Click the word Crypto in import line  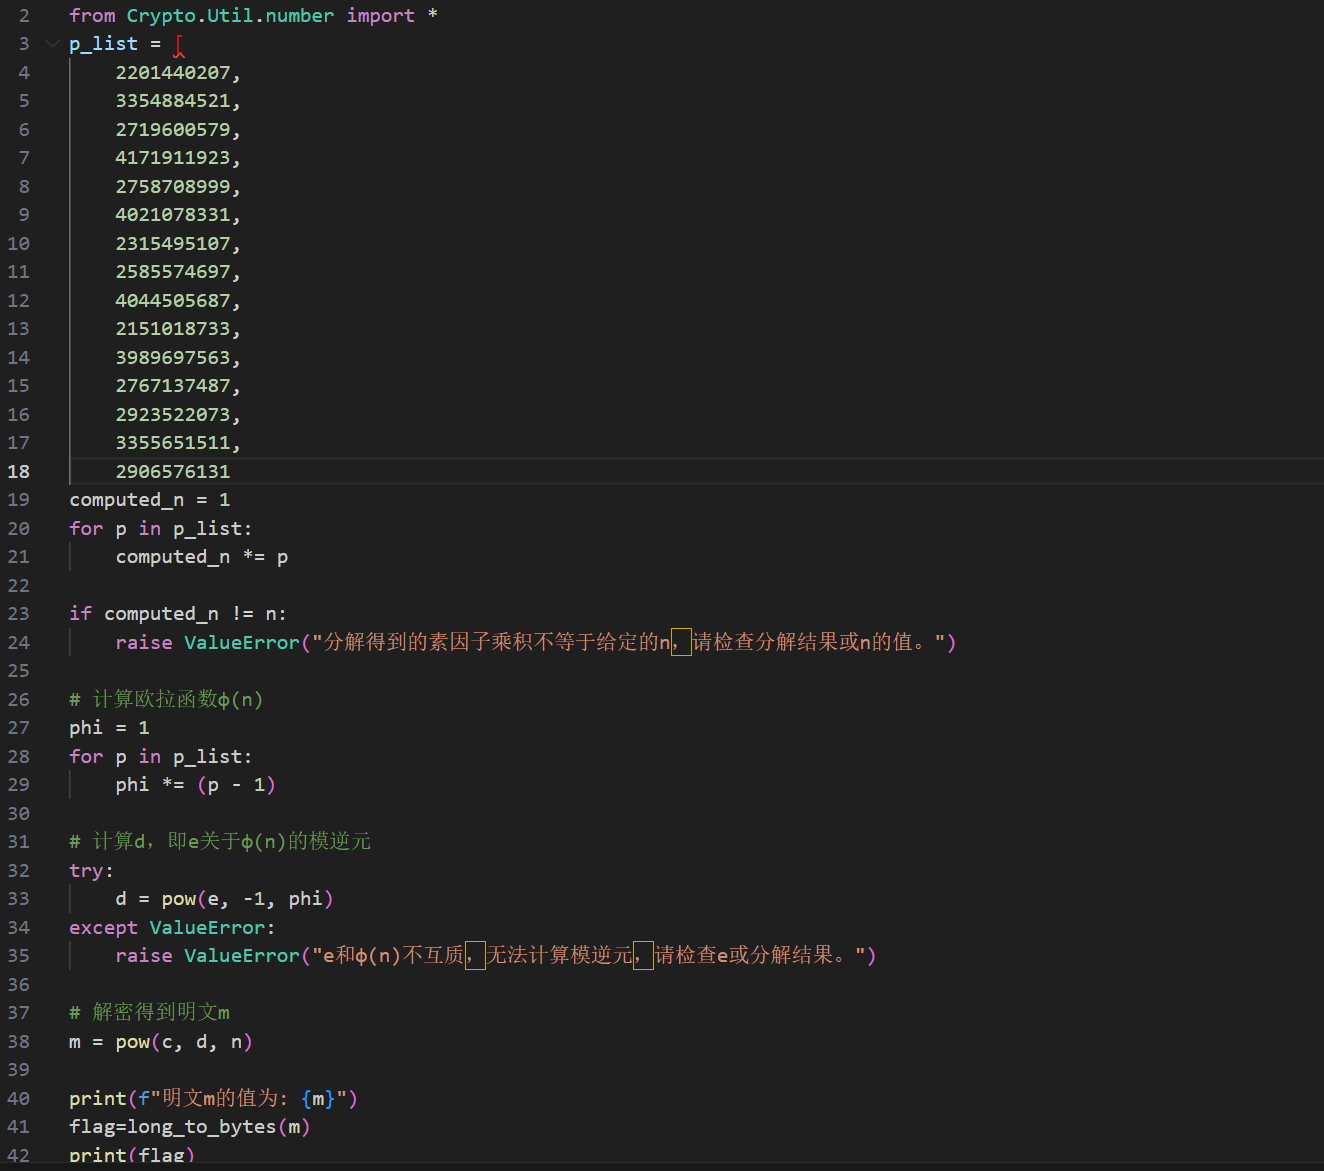tap(160, 16)
